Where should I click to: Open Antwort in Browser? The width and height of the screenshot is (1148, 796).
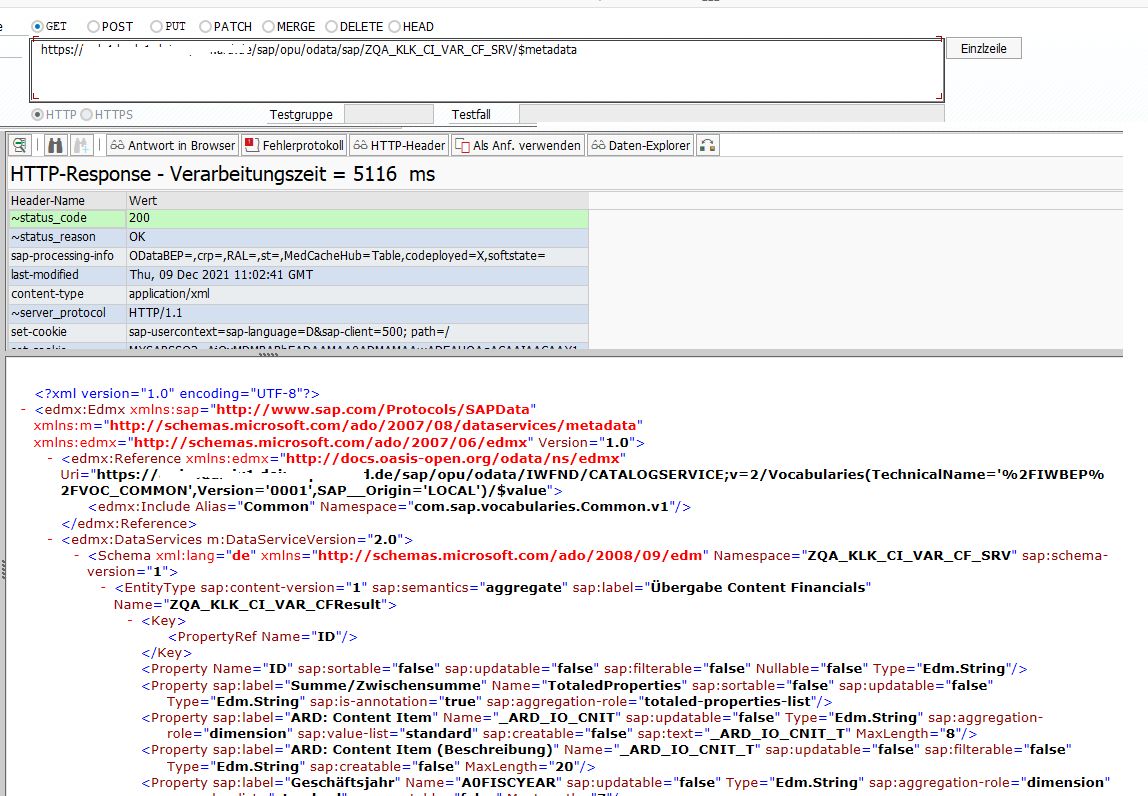click(173, 146)
